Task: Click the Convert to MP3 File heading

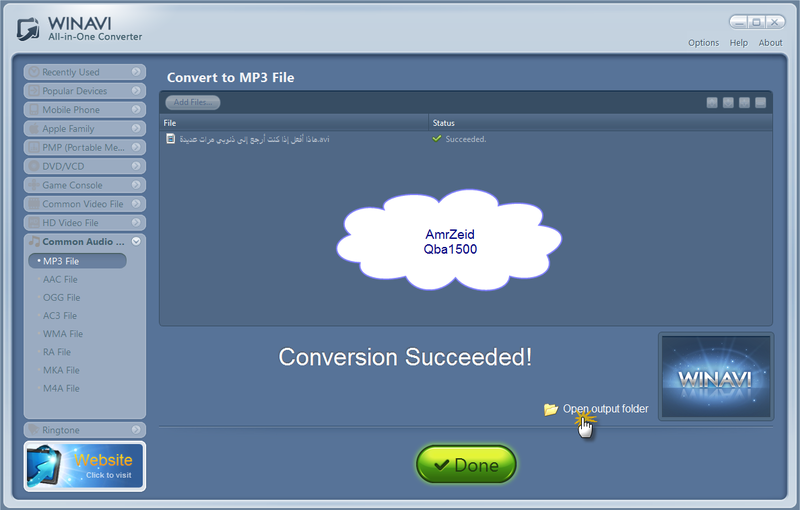Action: pyautogui.click(x=231, y=78)
